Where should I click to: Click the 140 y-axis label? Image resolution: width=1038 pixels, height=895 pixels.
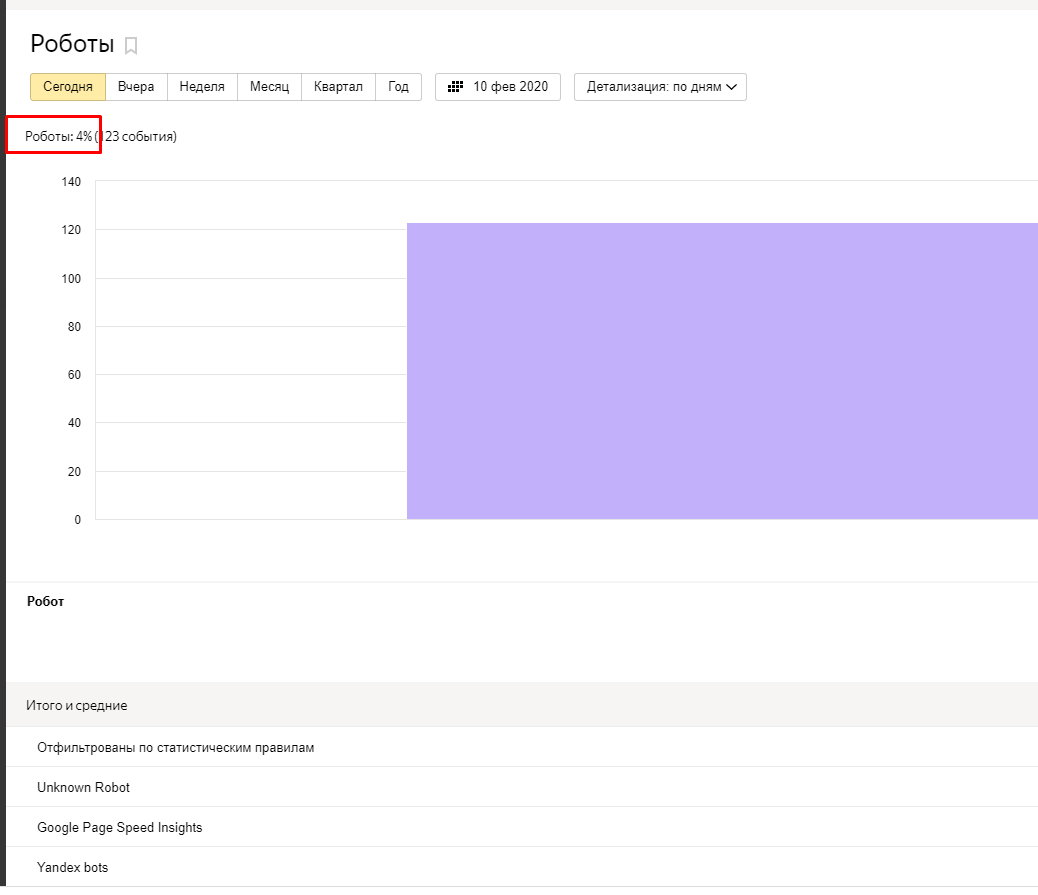coord(71,181)
